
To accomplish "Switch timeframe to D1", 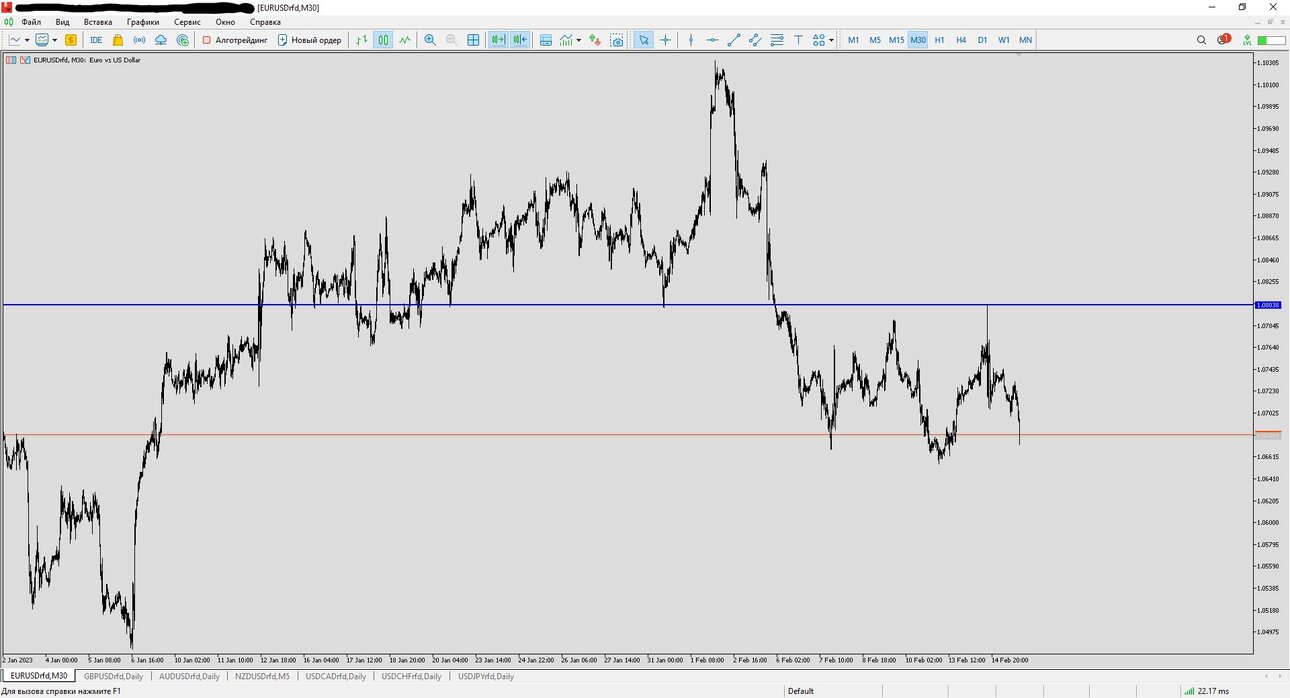I will 982,40.
